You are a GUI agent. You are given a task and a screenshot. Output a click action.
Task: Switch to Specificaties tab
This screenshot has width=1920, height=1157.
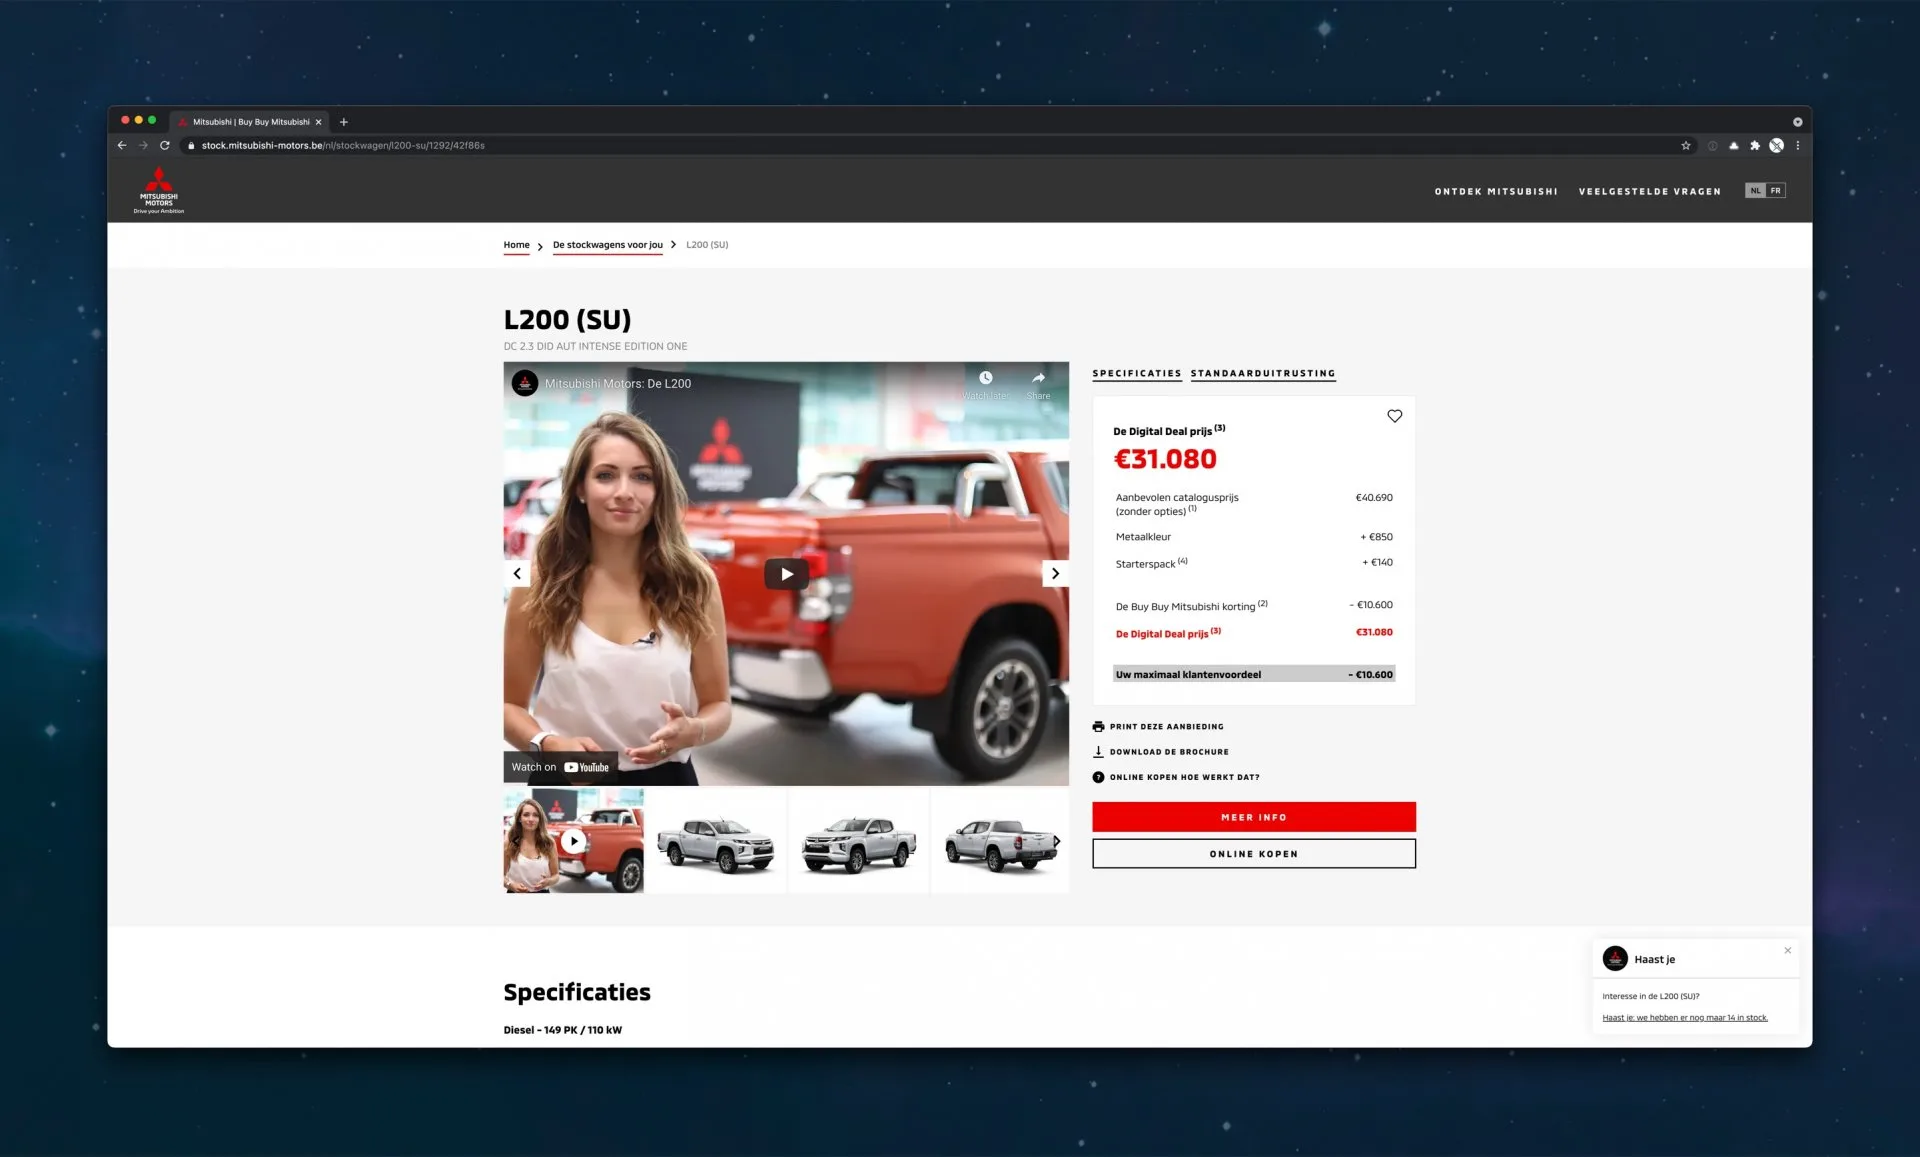[1137, 374]
